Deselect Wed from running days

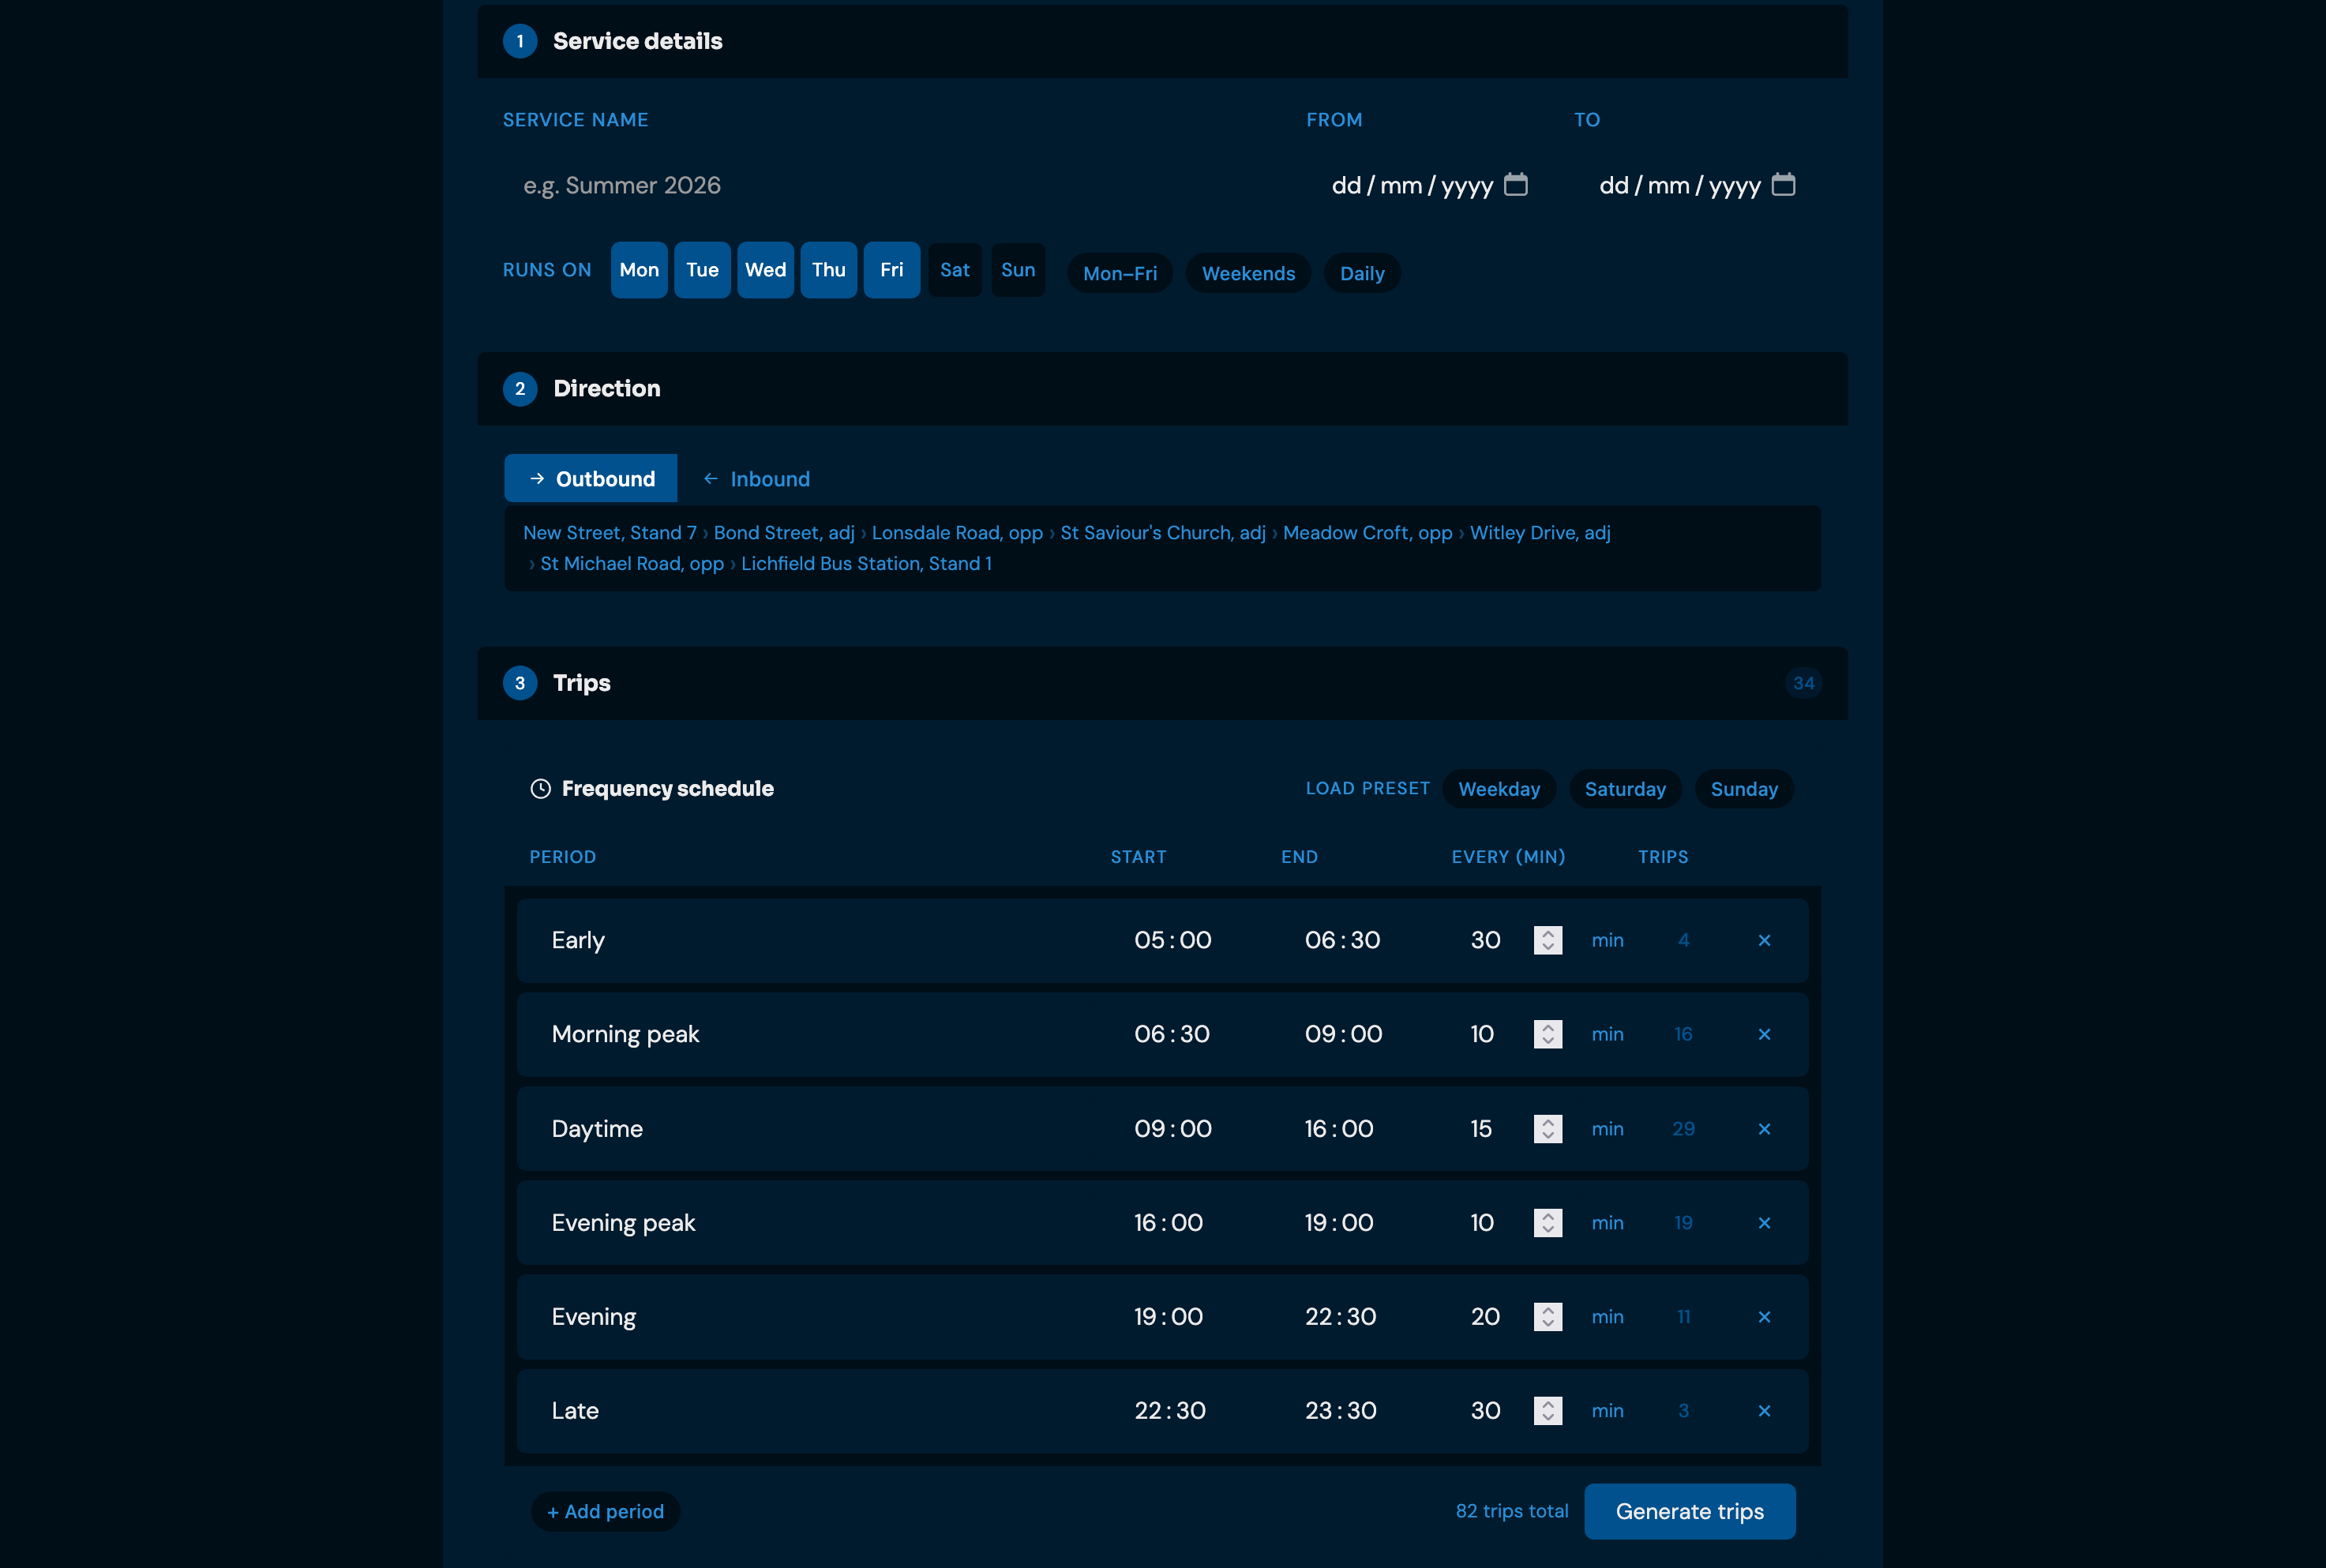pyautogui.click(x=765, y=270)
